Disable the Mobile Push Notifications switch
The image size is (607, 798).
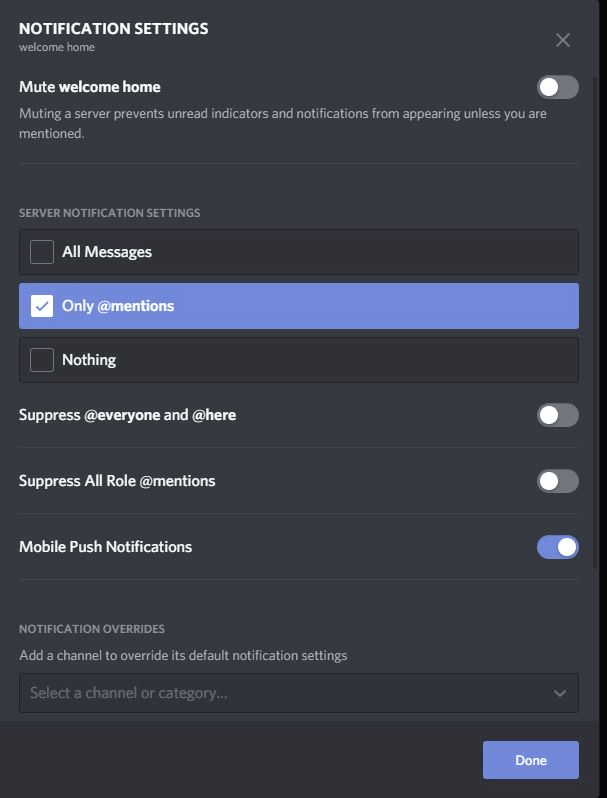point(557,547)
